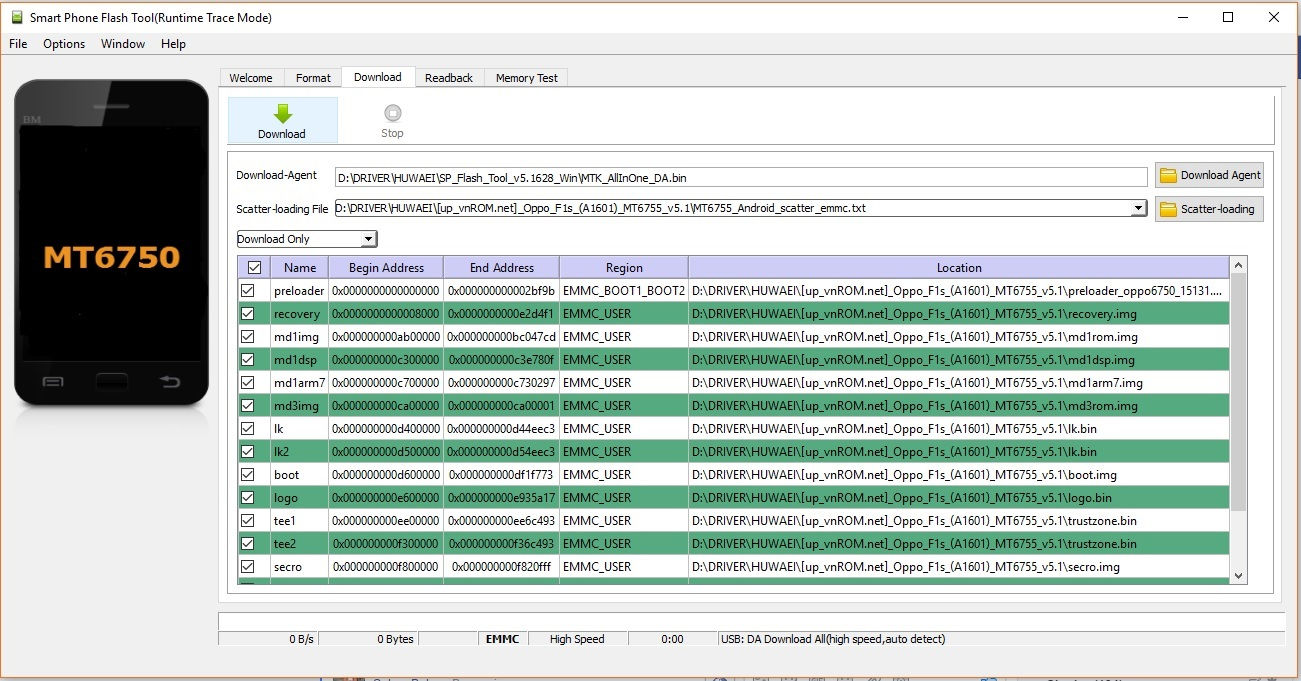Click the md3rom.img location cell
The height and width of the screenshot is (681, 1301).
click(x=959, y=405)
